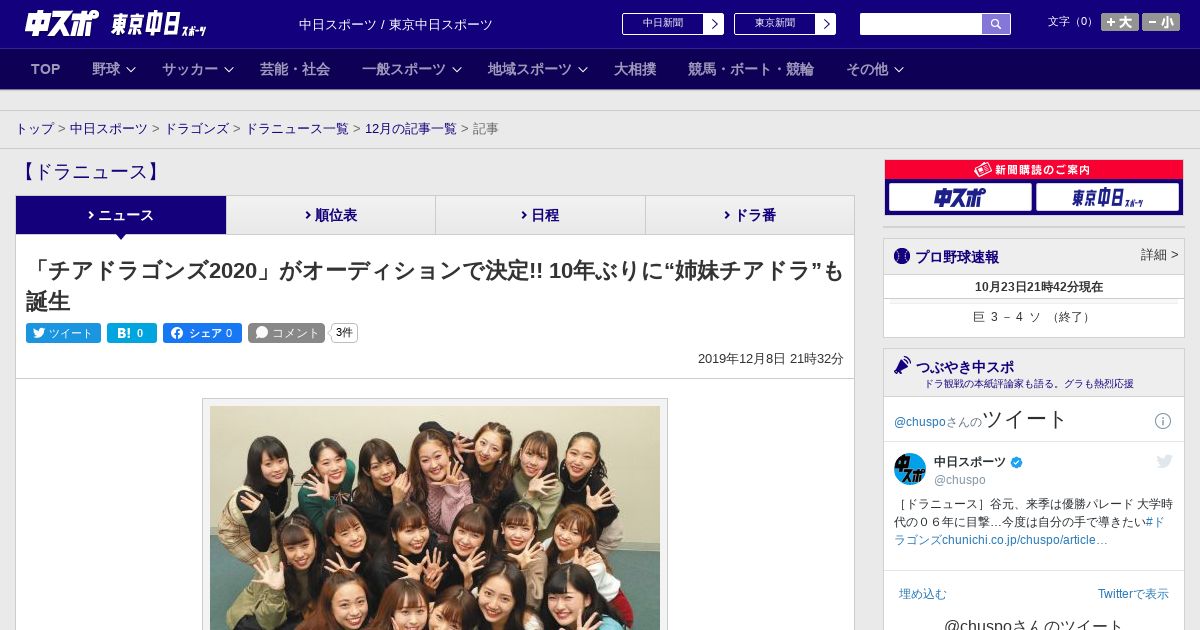The width and height of the screenshot is (1200, 630).
Task: Click the 中スポ subscription banner button
Action: 960,197
